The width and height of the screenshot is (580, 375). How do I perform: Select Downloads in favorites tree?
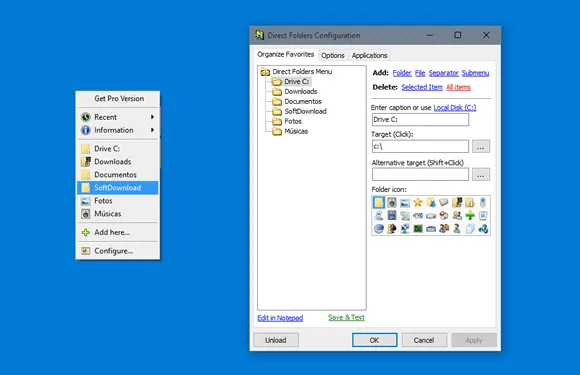[301, 91]
